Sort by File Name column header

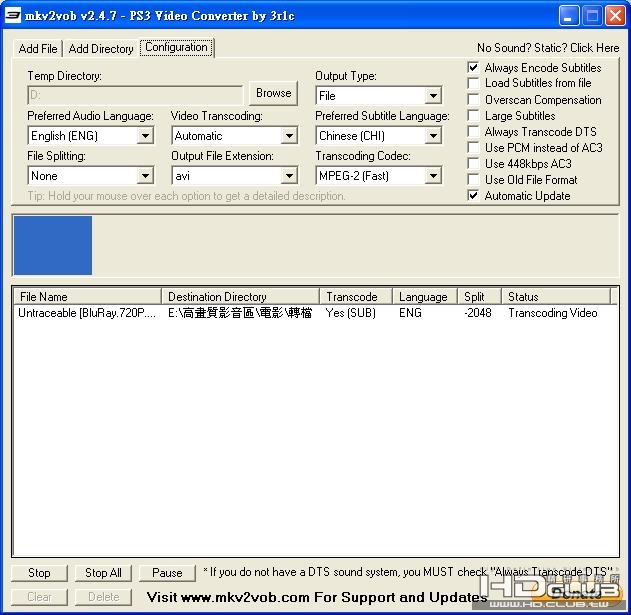point(87,297)
